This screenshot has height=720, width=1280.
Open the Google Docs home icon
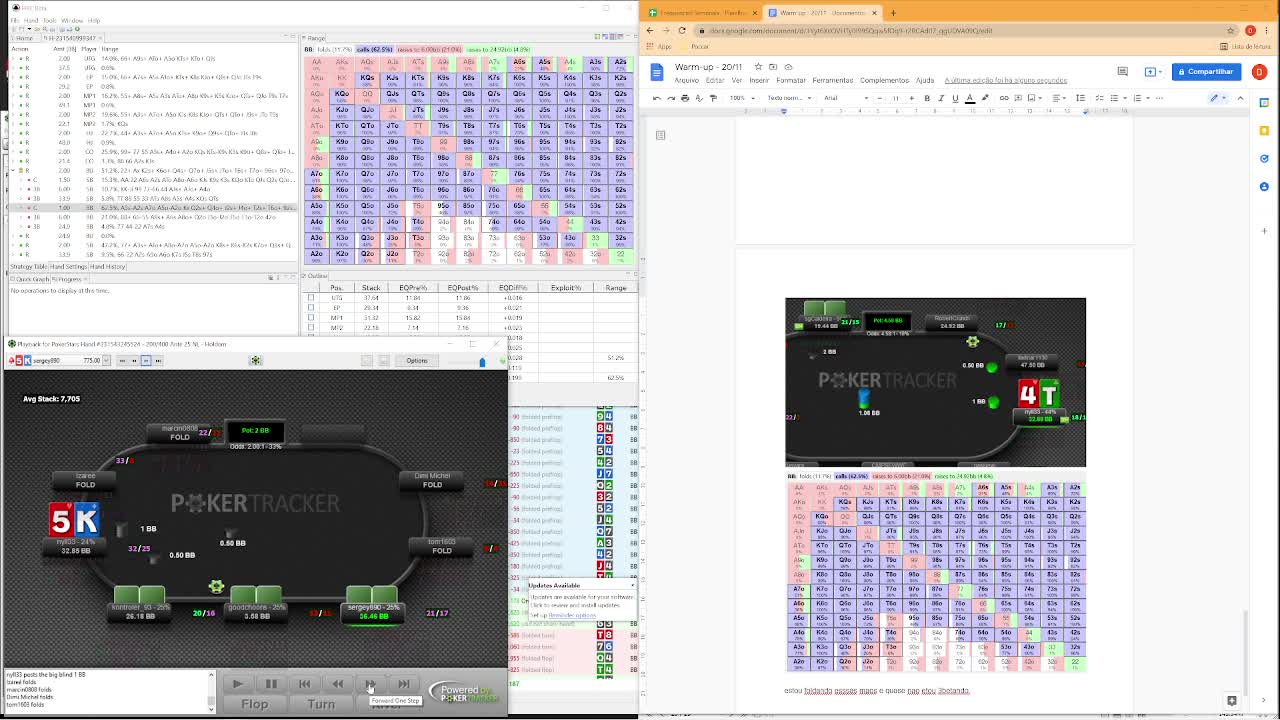point(657,72)
